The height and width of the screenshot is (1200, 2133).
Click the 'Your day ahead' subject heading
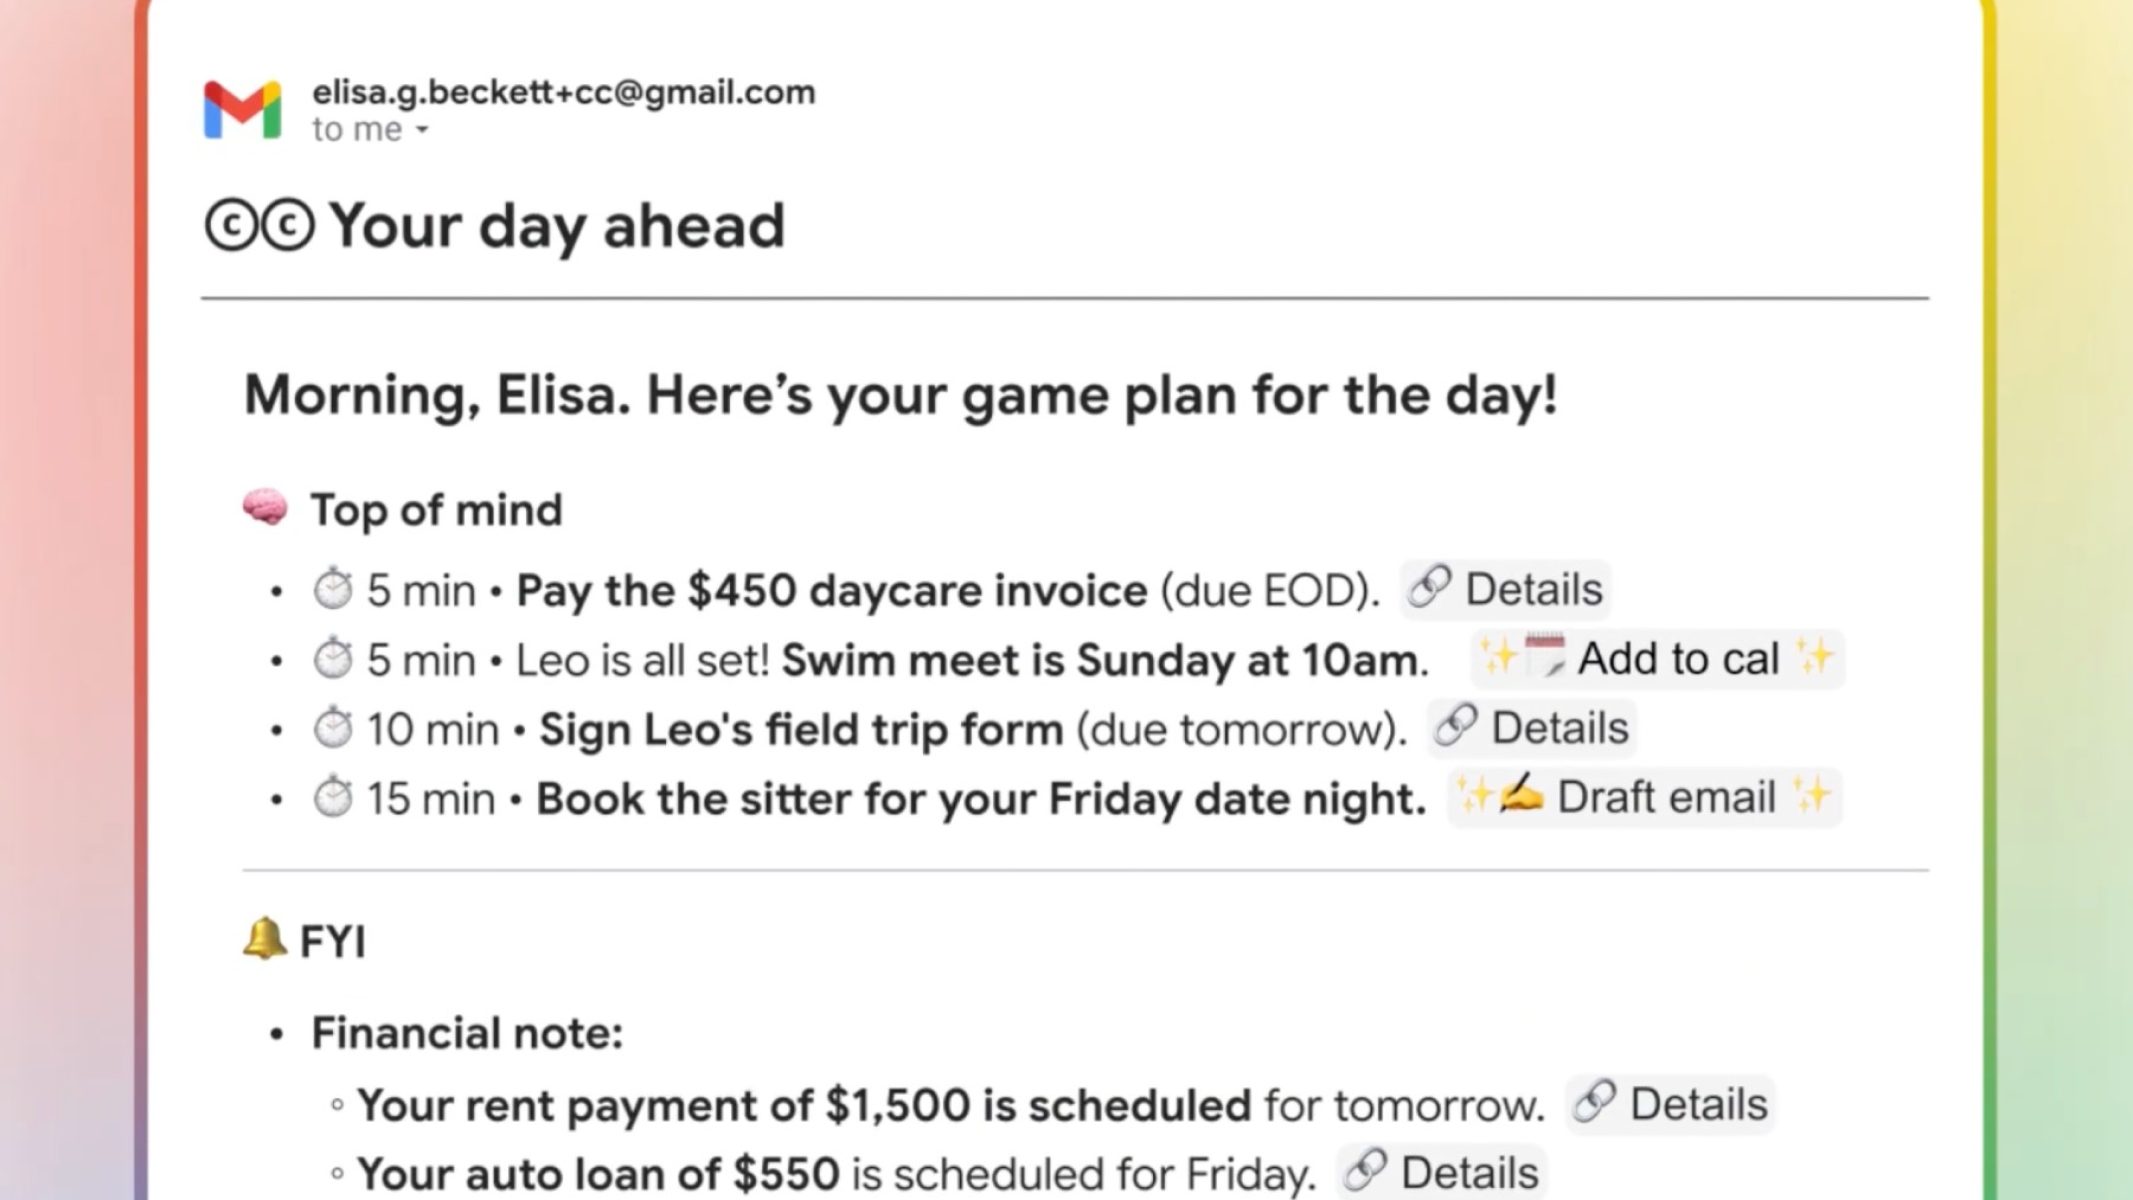pos(557,226)
